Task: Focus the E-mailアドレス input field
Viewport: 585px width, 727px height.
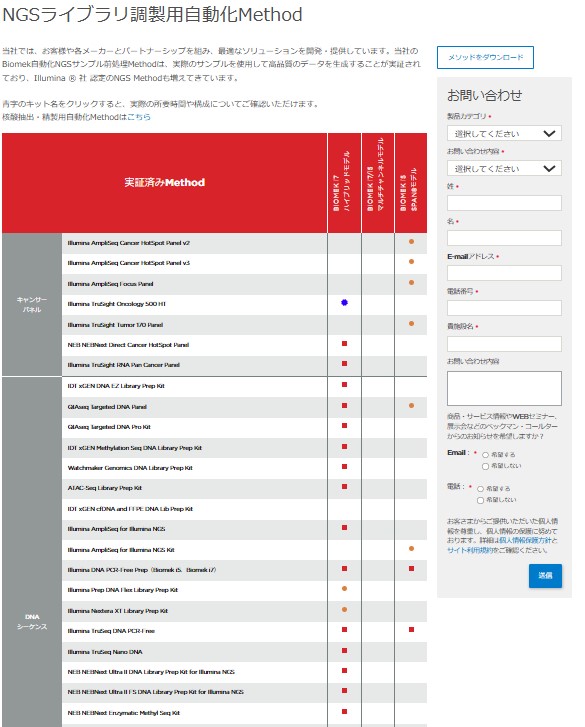Action: (x=504, y=273)
